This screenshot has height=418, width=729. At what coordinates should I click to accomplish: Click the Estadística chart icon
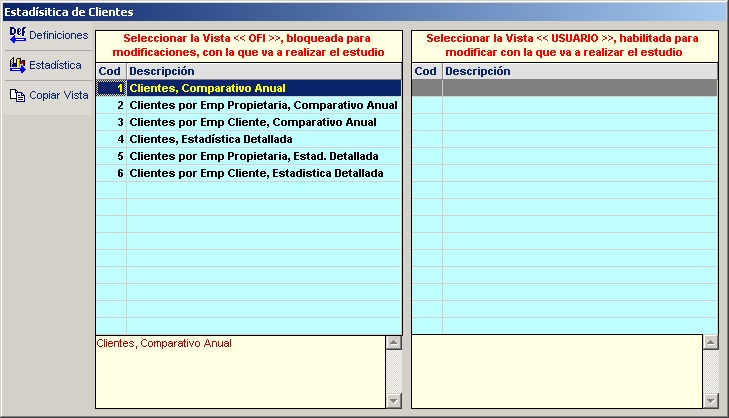click(x=16, y=65)
